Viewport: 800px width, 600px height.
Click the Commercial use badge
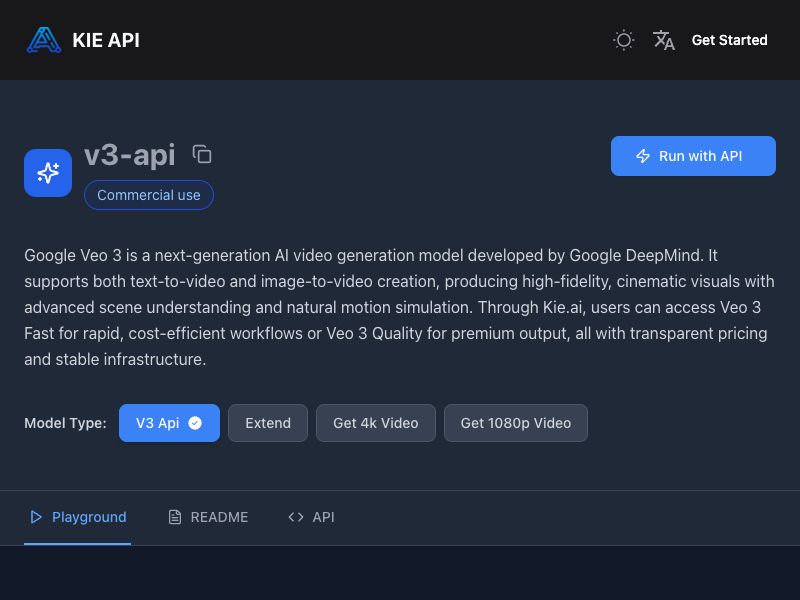(148, 194)
